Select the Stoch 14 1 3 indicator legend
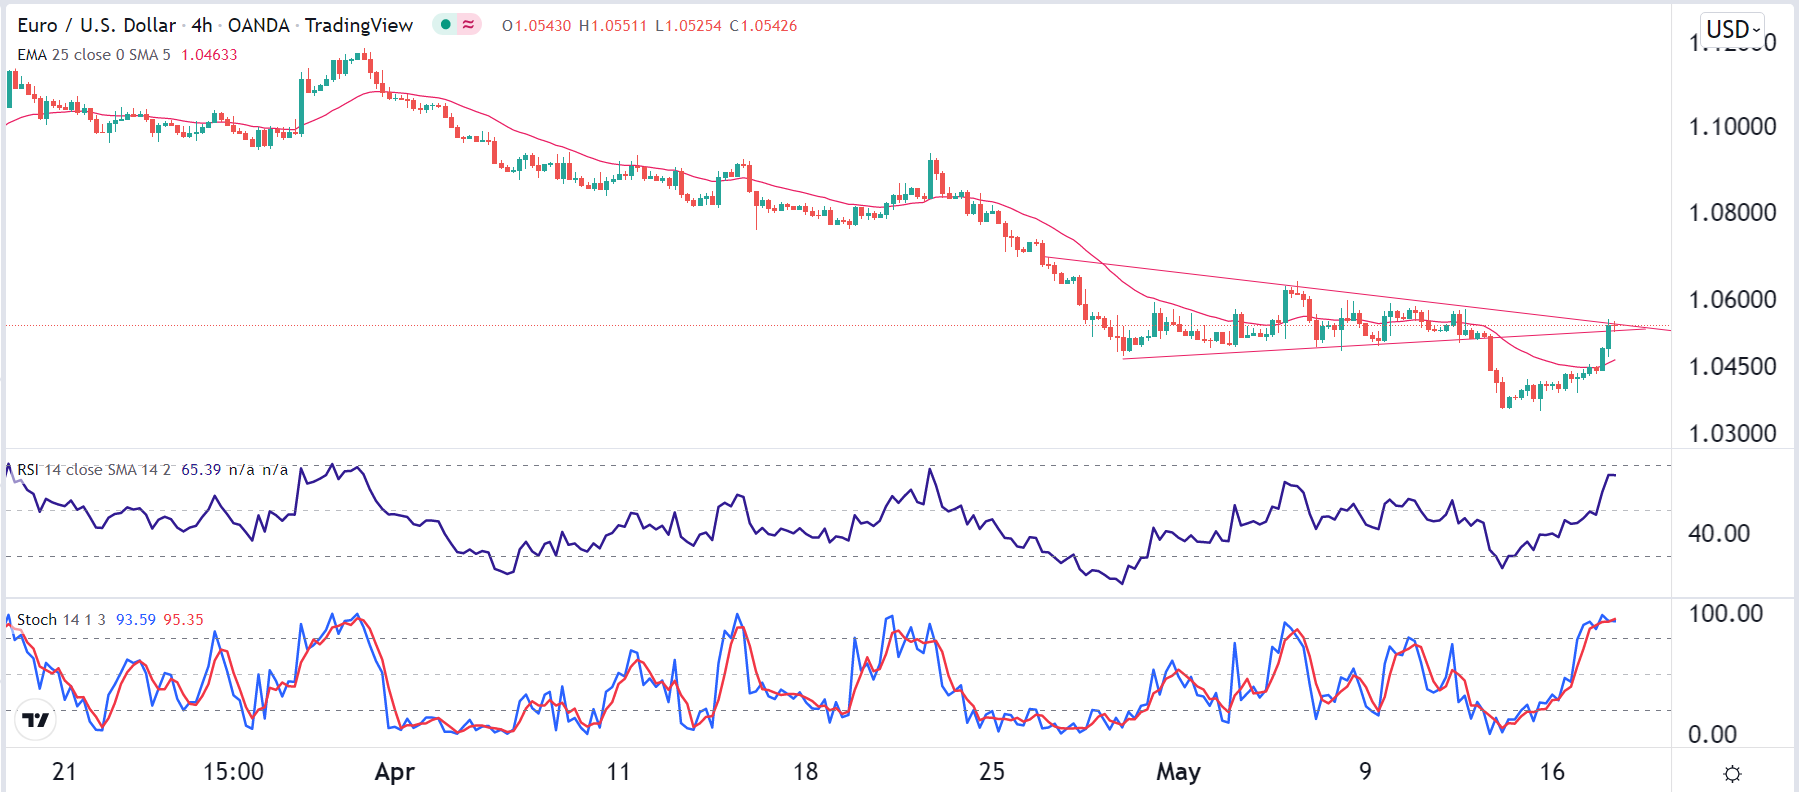 click(x=61, y=620)
